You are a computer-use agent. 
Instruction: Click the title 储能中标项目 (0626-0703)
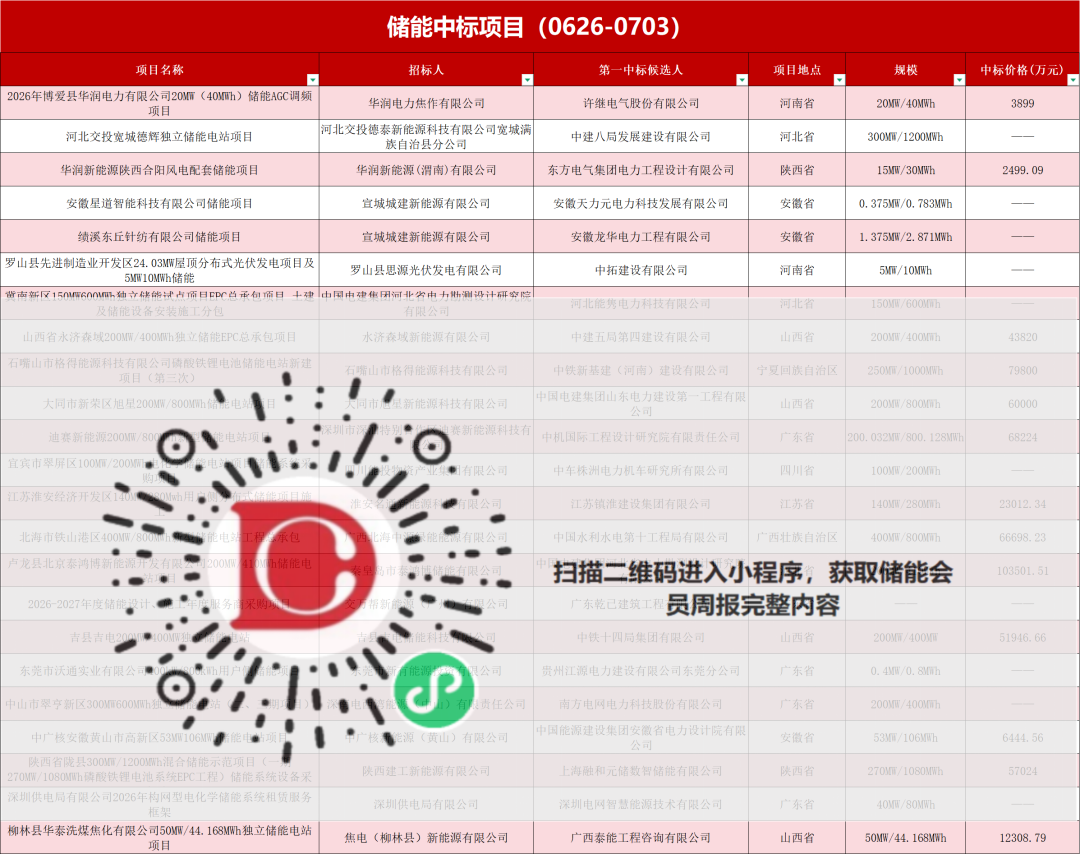533,27
